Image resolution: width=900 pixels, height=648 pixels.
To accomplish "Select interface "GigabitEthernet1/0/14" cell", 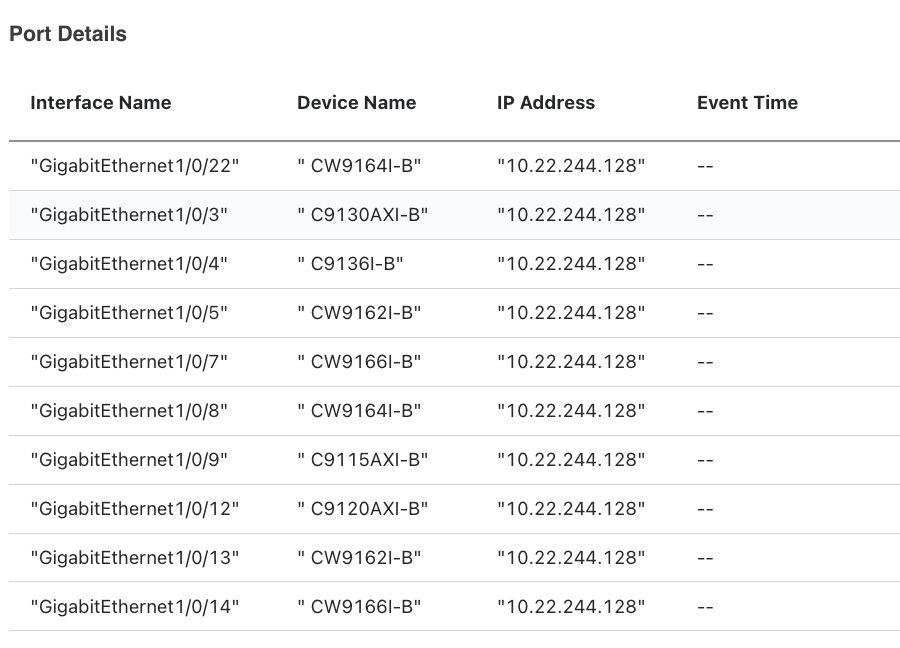I will [x=135, y=607].
